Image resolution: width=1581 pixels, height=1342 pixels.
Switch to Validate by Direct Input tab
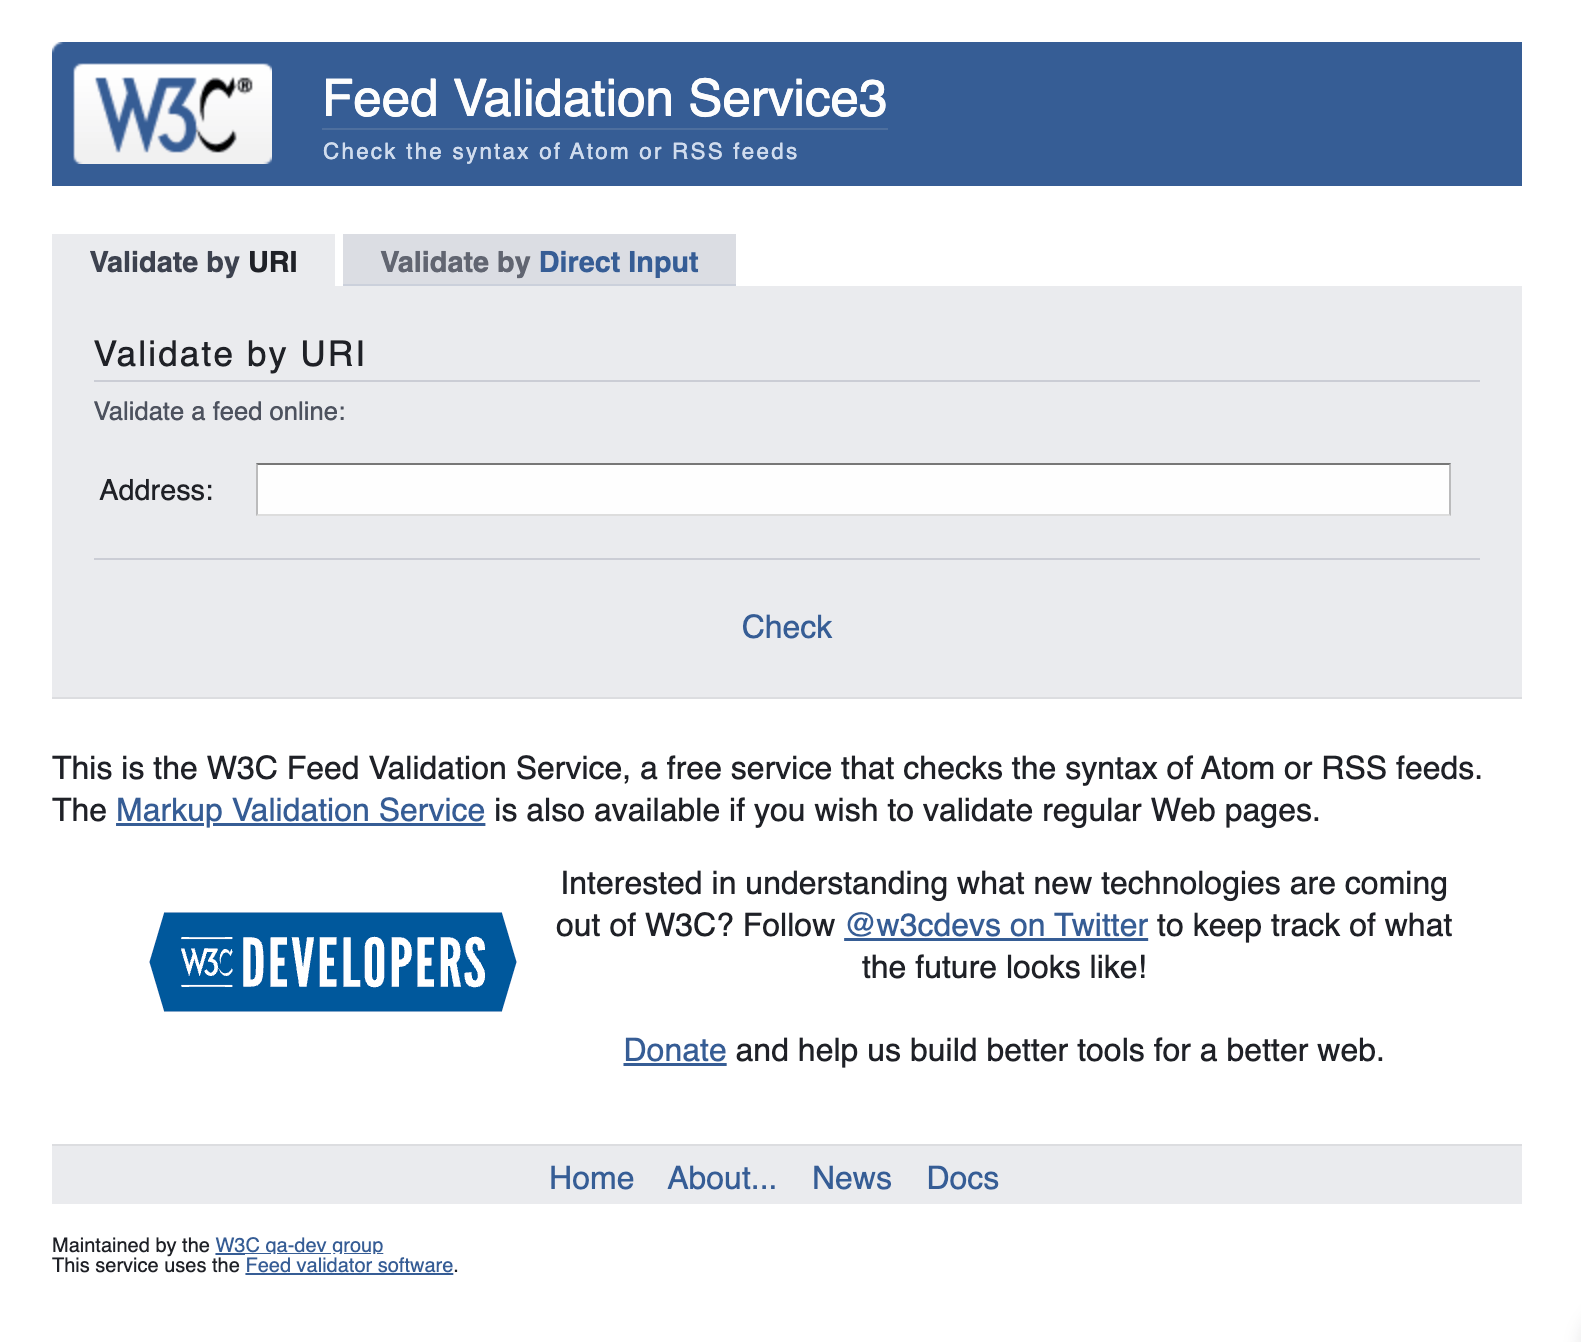pos(539,261)
